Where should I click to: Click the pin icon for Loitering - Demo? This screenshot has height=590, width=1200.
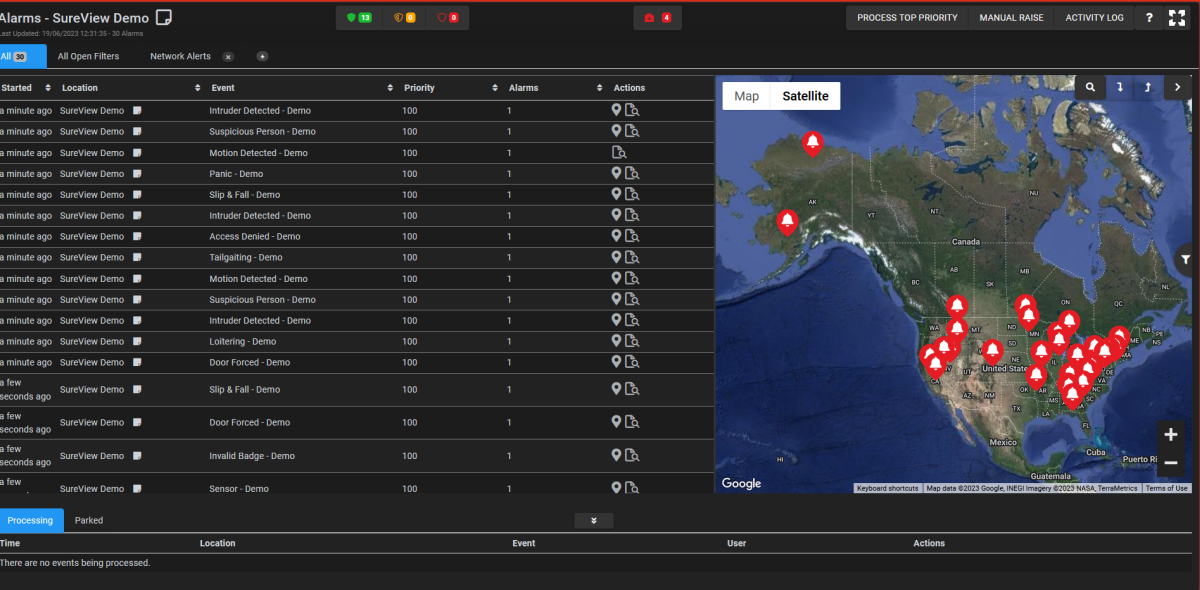(617, 341)
